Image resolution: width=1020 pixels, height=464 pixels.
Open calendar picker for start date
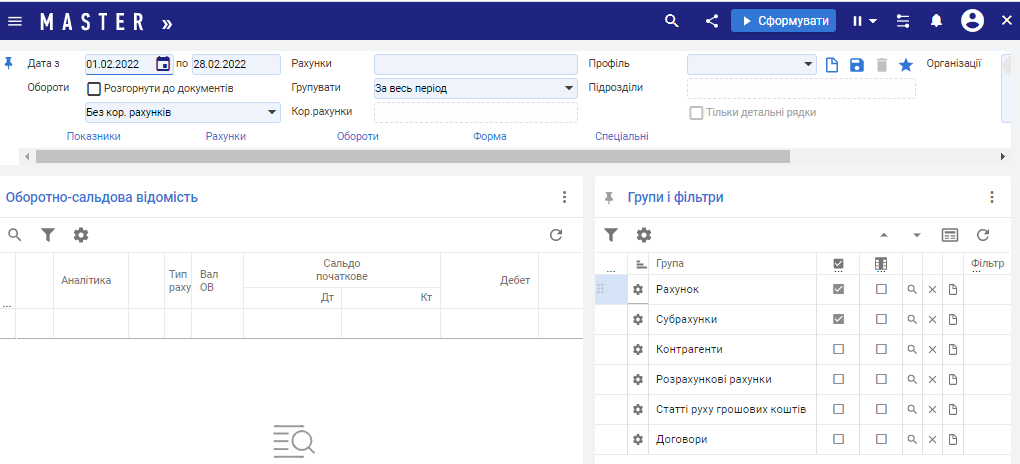[163, 64]
